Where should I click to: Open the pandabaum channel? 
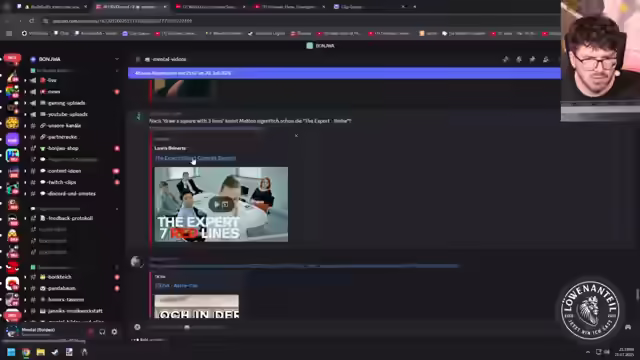pos(61,288)
